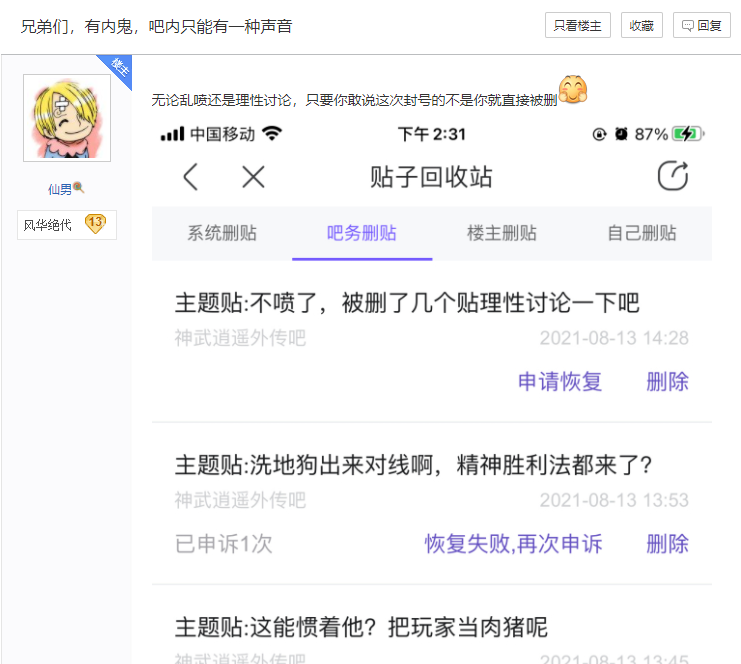Click the 收藏 button
The width and height of the screenshot is (741, 664).
point(641,26)
